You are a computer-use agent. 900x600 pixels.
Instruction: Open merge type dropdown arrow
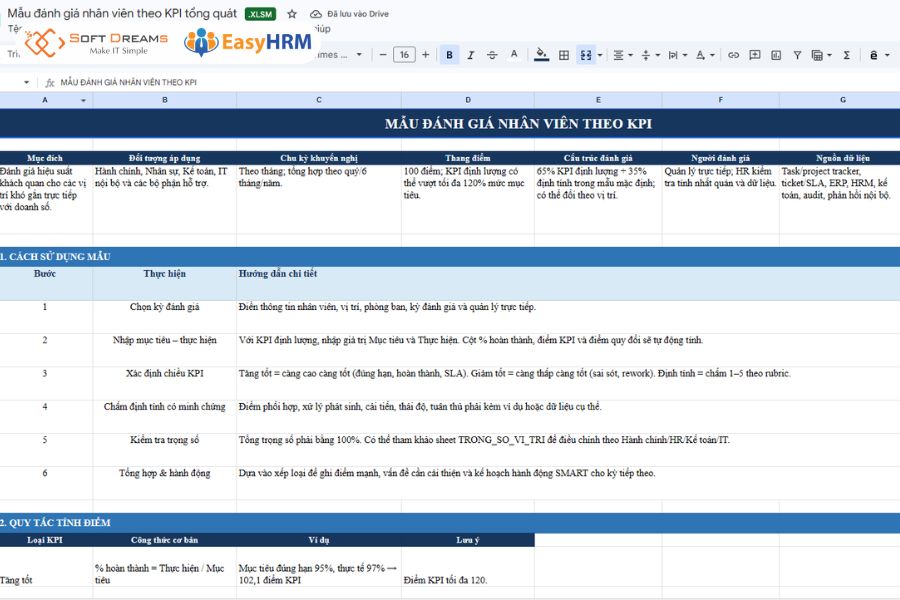click(x=600, y=55)
